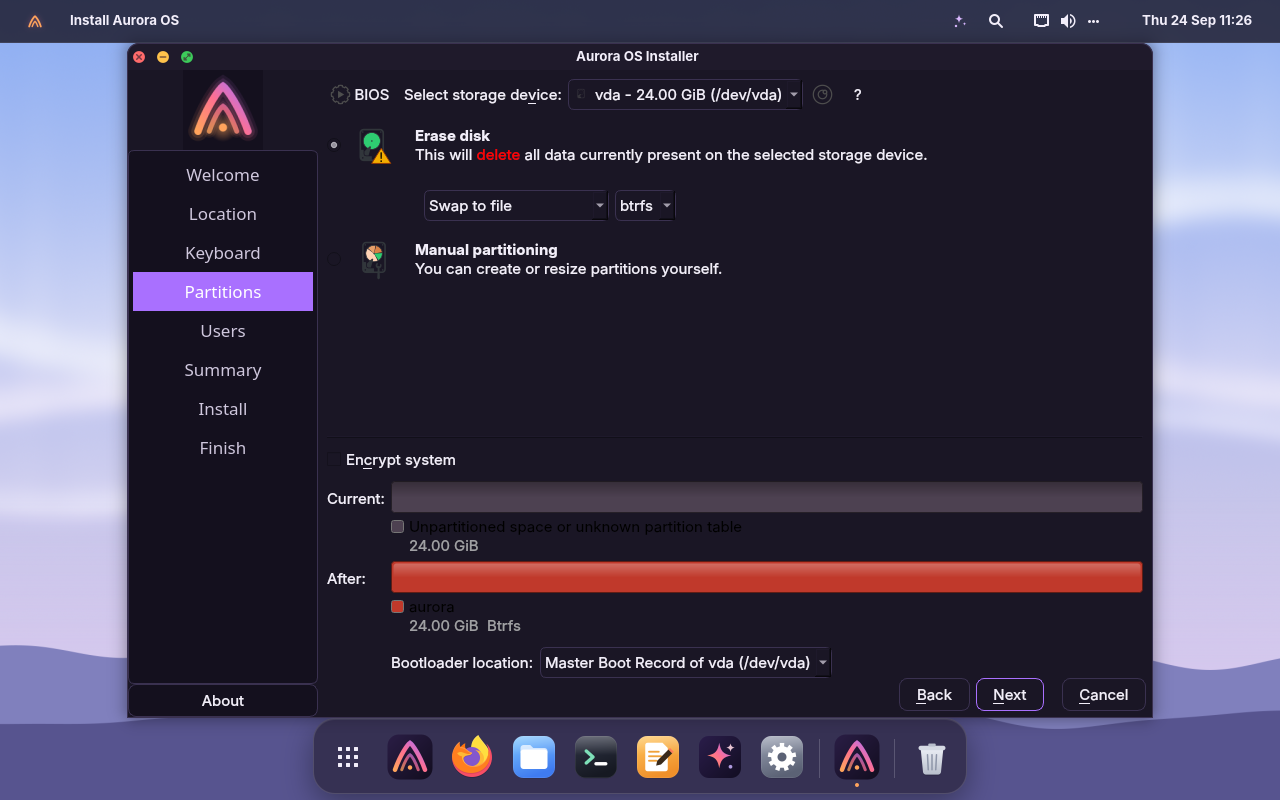Screen dimensions: 1280x800
Task: Open the Trash in the dock
Action: click(931, 757)
